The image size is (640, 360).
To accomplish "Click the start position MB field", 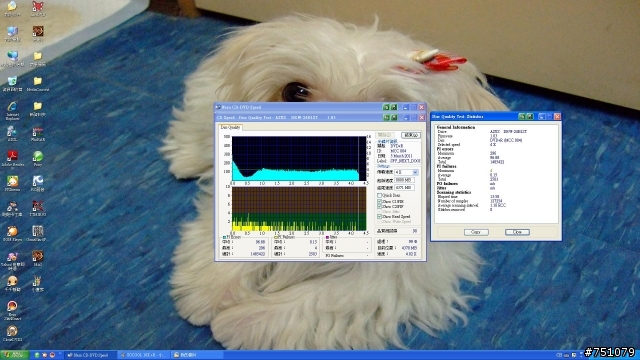I will point(404,180).
